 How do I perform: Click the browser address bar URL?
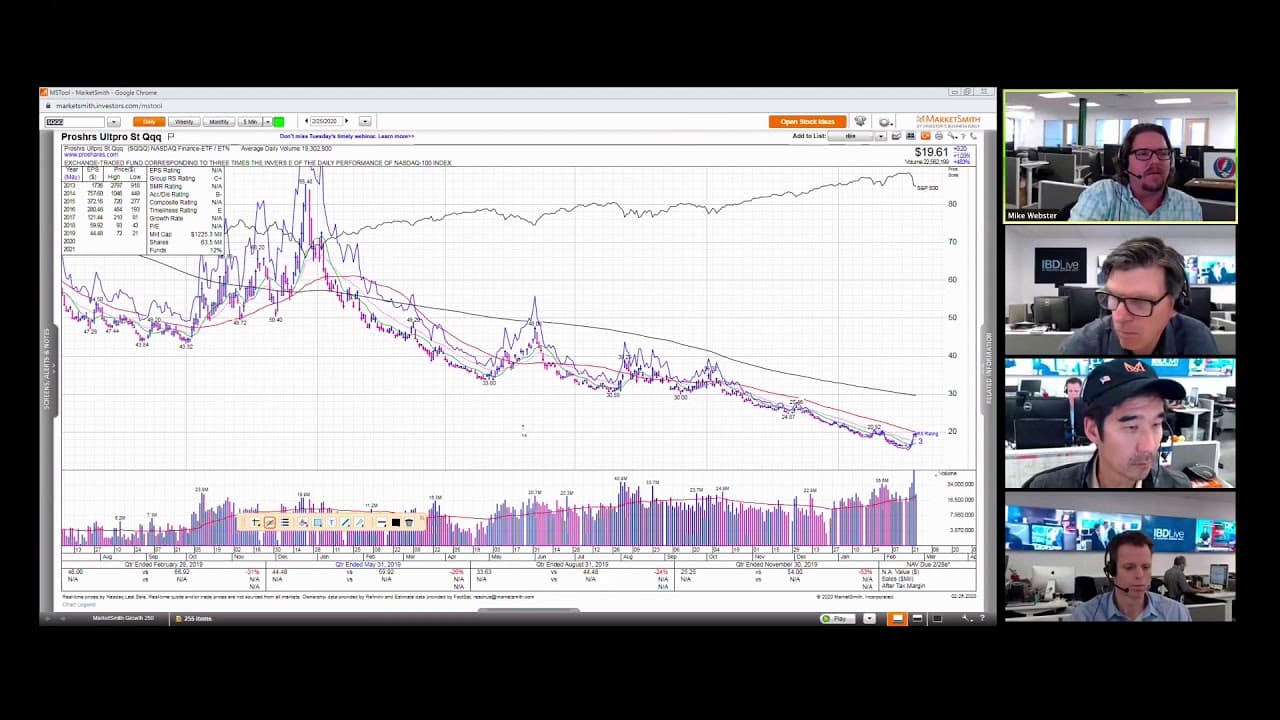click(x=109, y=105)
